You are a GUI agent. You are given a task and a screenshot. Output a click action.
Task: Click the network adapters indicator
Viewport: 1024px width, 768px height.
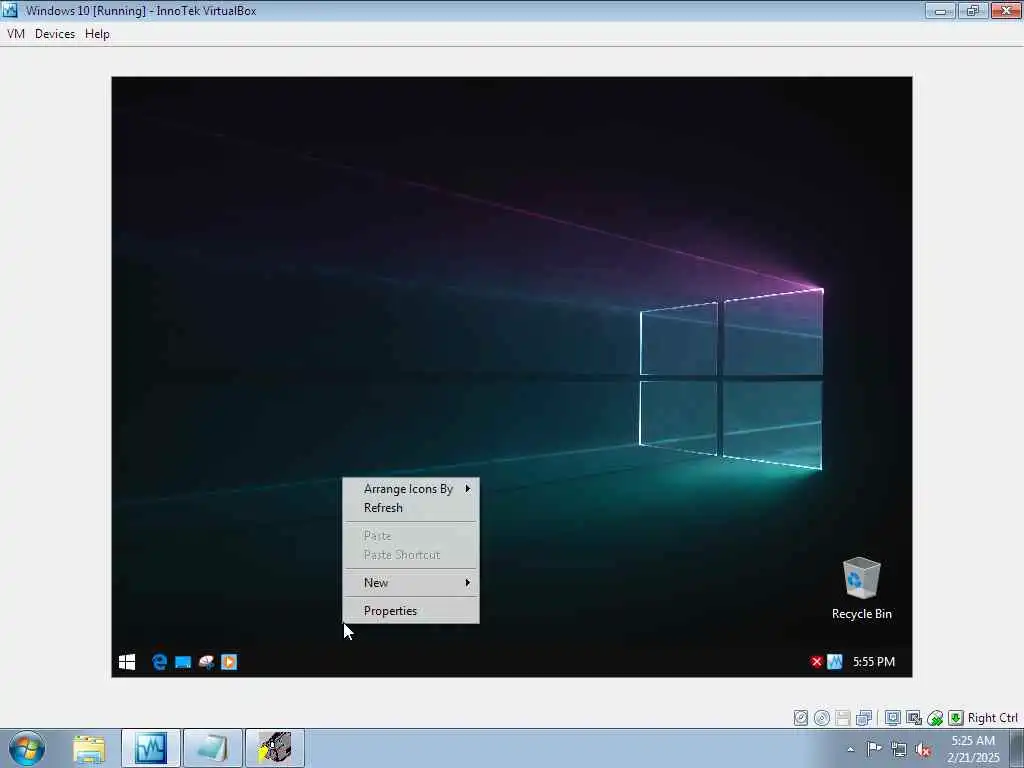864,718
